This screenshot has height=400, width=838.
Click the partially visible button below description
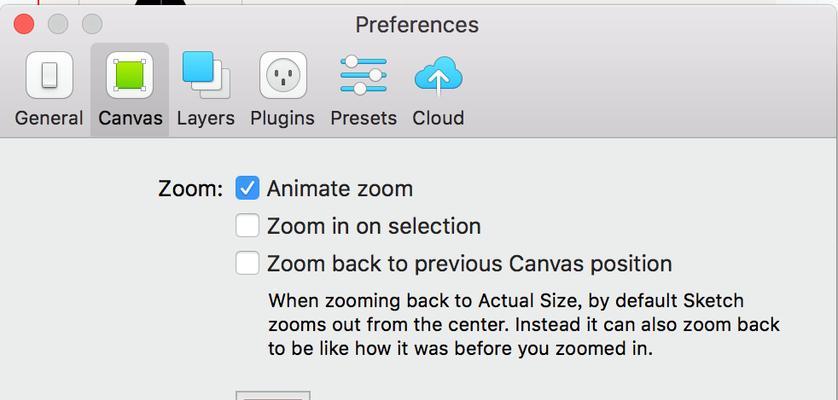[x=273, y=395]
